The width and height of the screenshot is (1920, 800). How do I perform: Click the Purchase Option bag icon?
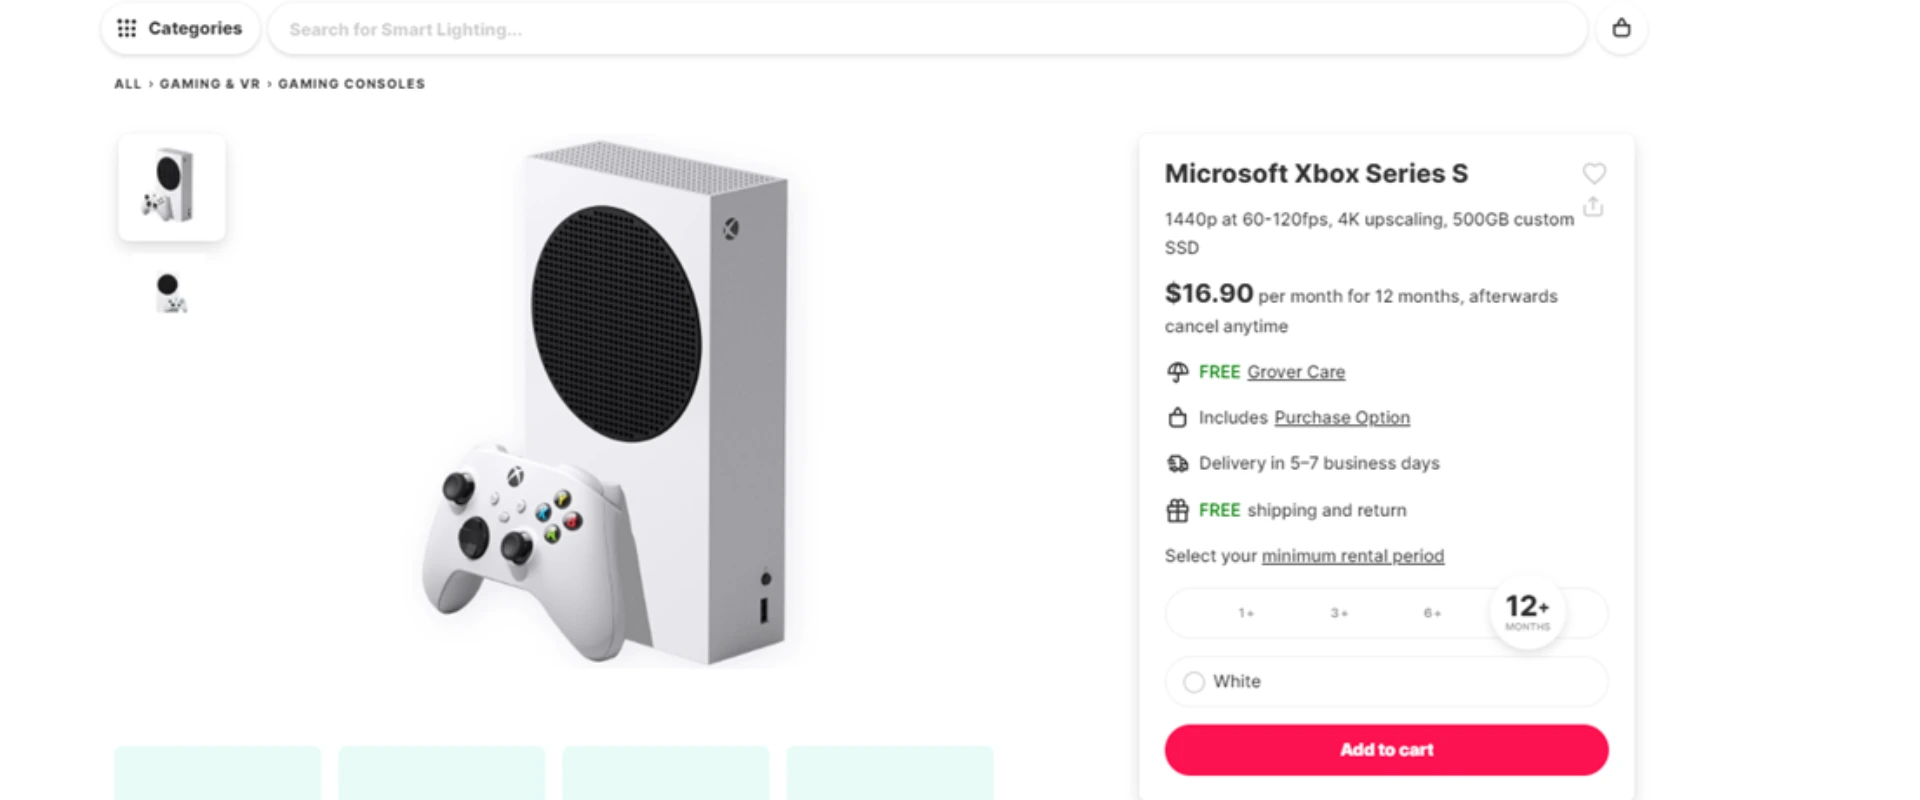pos(1178,418)
